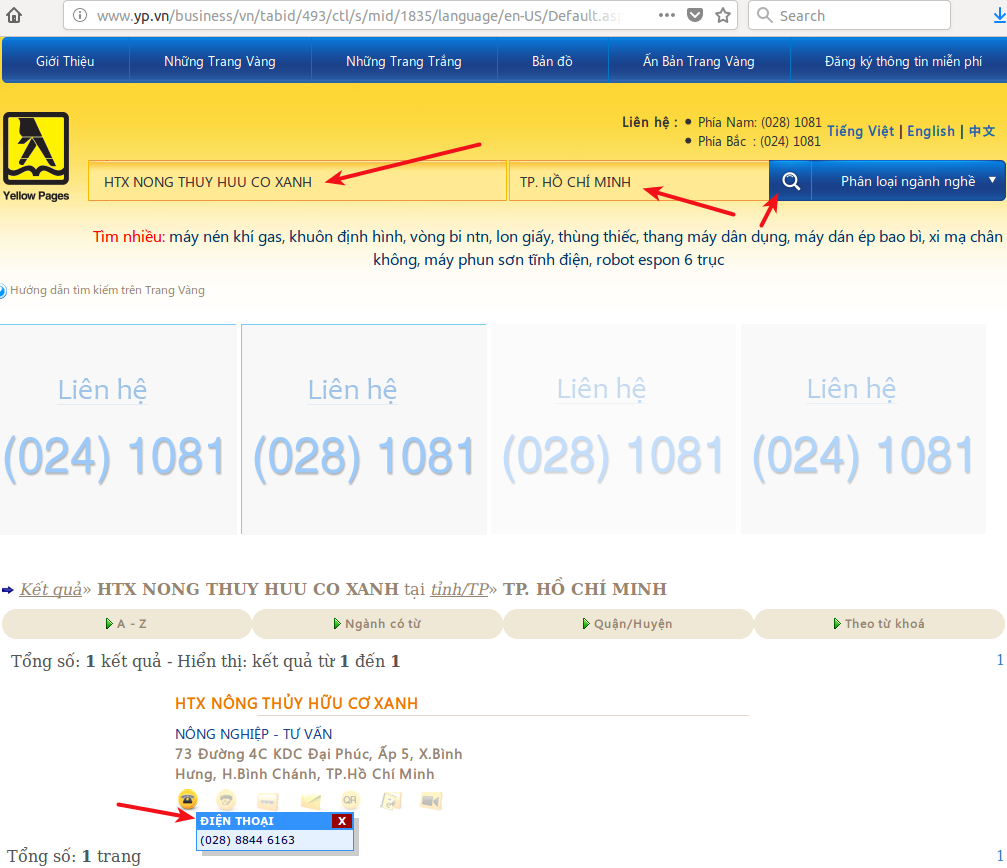Open Những Trang Vàng menu

[x=220, y=61]
